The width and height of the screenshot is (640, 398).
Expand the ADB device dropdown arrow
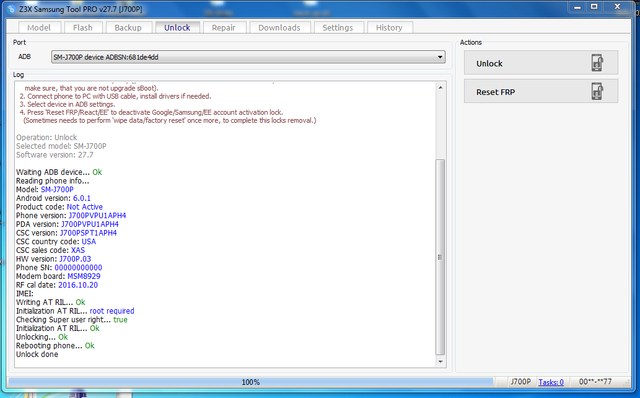click(440, 57)
